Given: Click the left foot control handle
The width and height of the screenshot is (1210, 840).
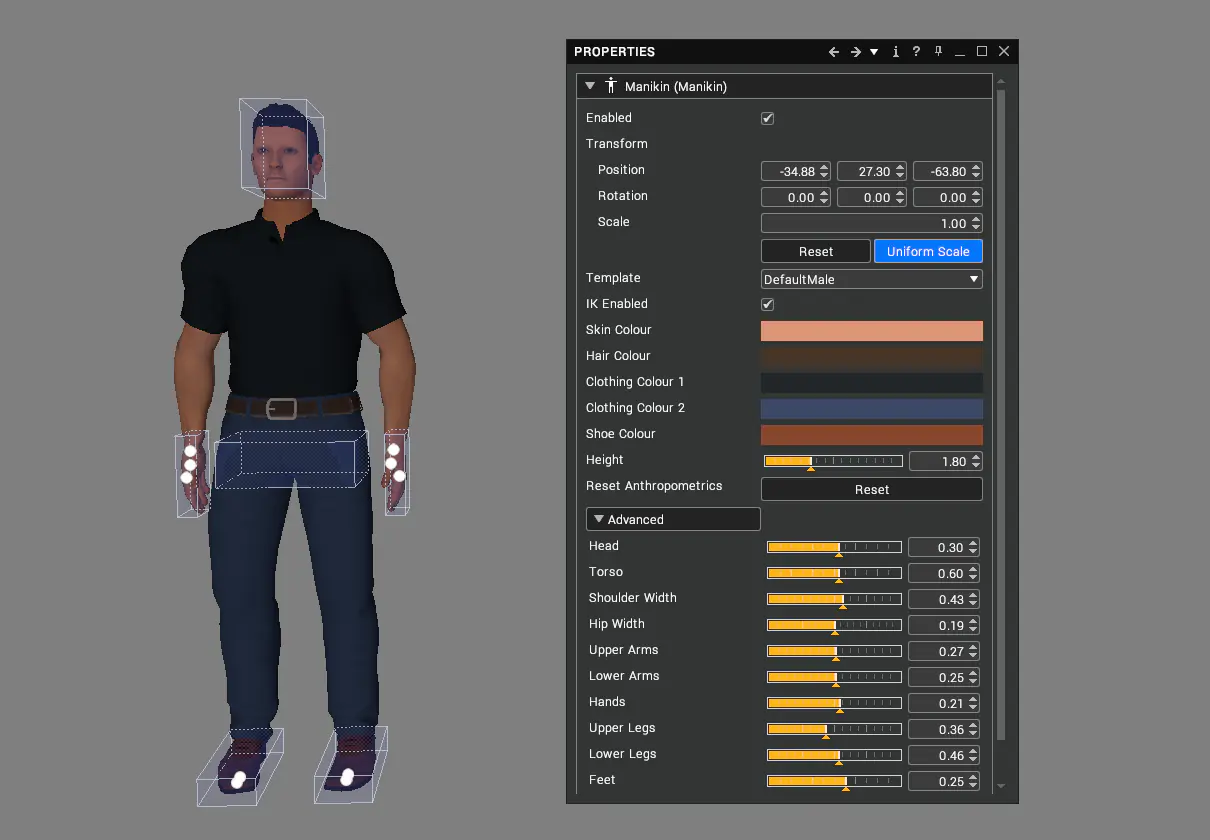Looking at the screenshot, I should click(238, 780).
